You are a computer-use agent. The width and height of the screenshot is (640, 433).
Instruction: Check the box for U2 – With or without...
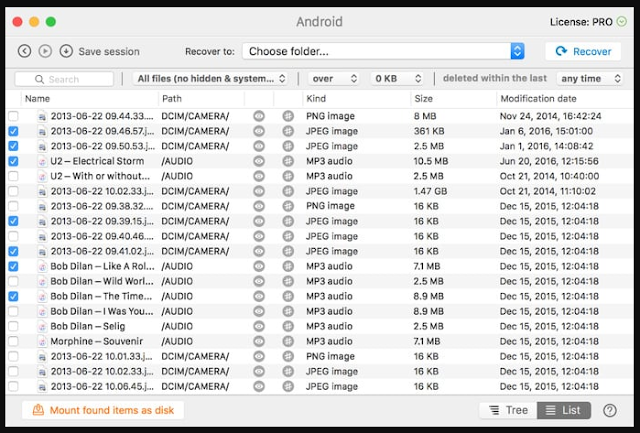13,176
